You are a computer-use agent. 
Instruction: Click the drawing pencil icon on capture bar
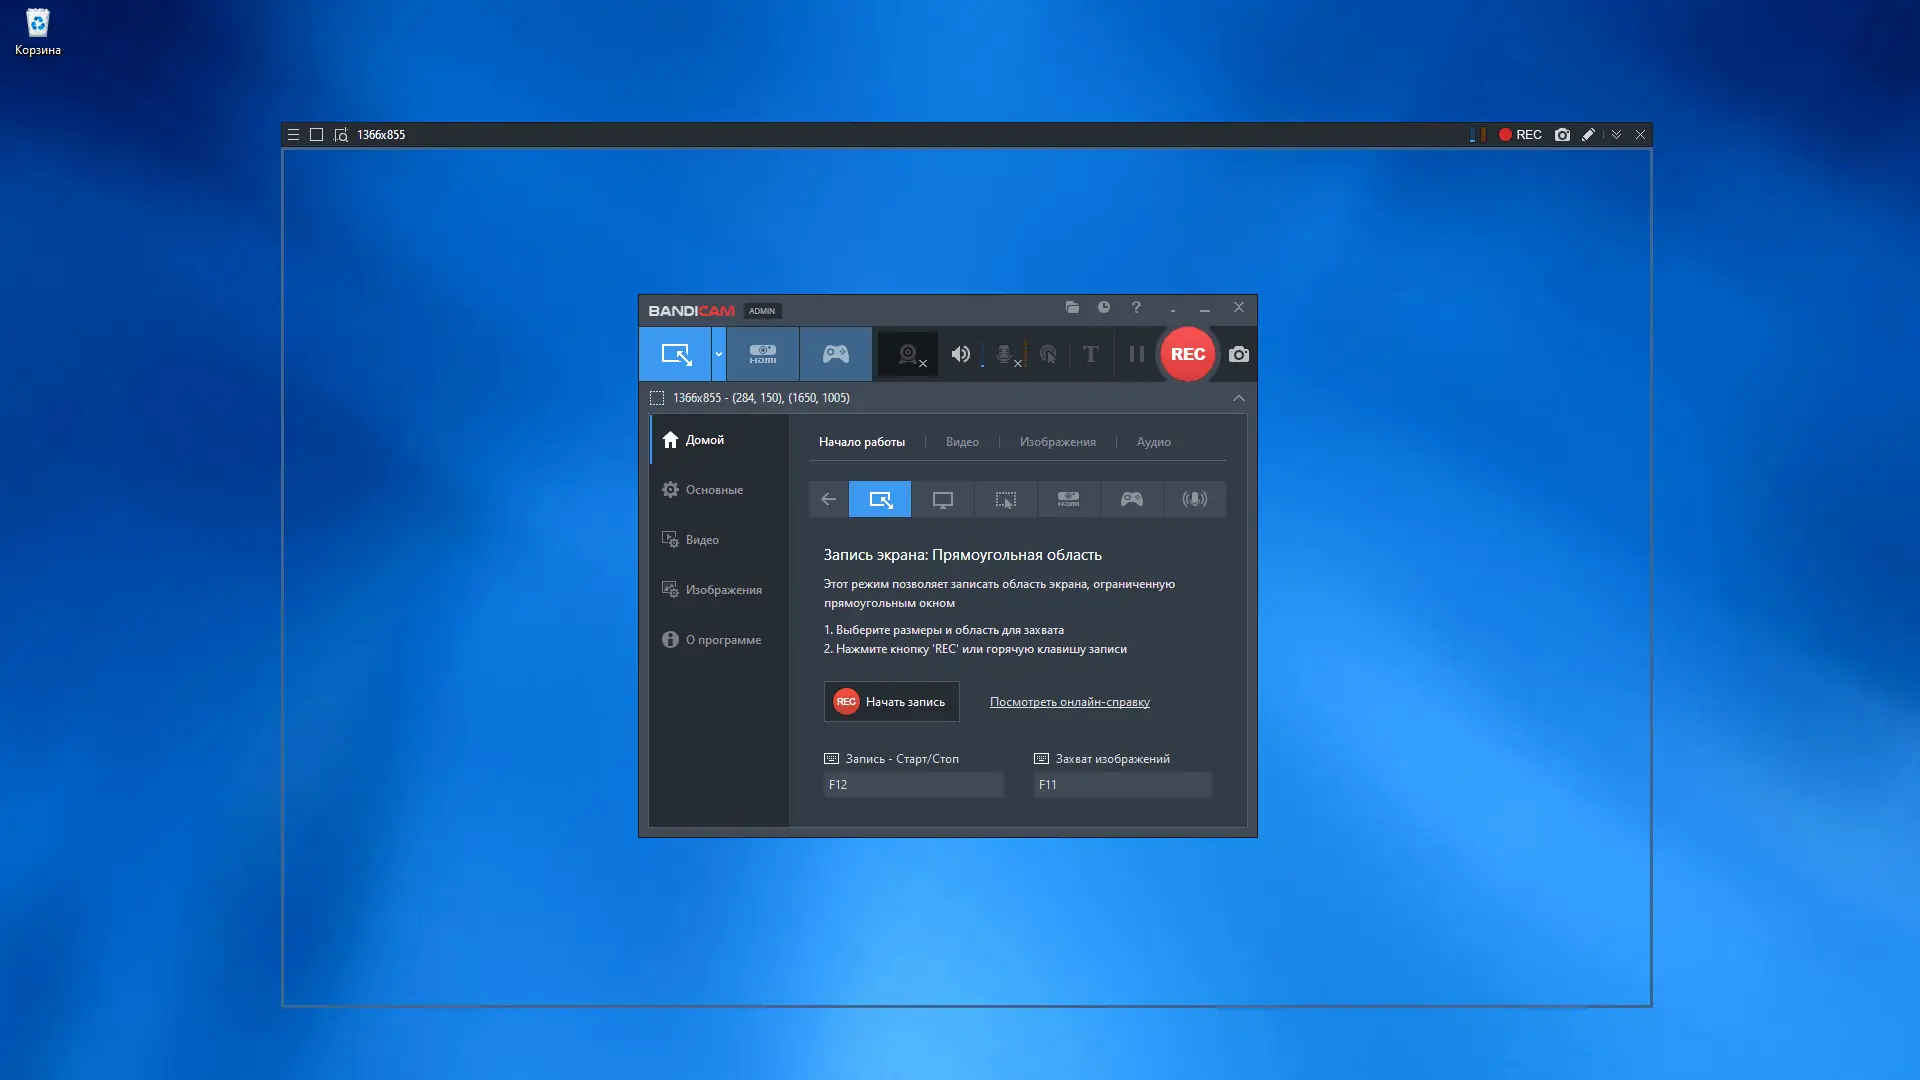click(1588, 135)
